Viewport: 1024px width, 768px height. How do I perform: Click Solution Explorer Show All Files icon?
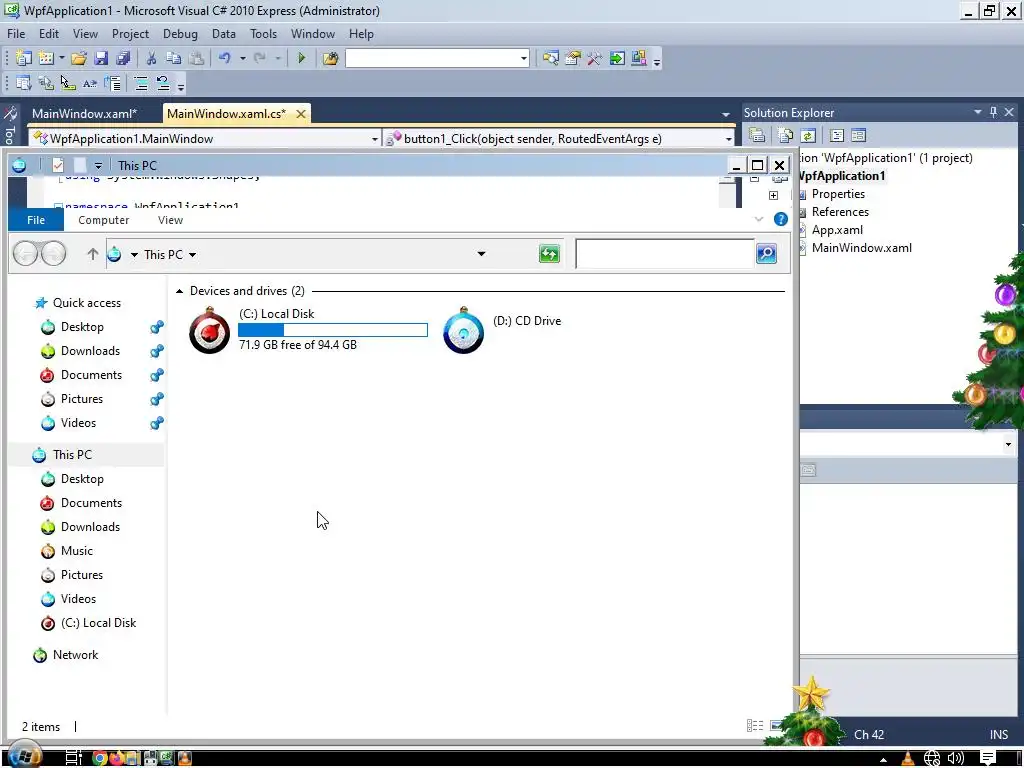coord(786,136)
